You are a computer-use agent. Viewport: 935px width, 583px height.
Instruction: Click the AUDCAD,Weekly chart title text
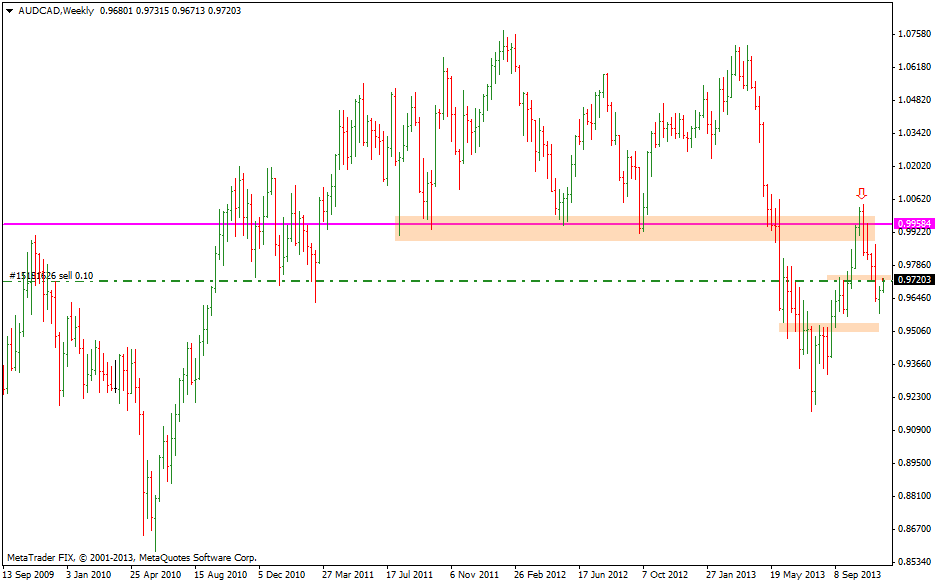pyautogui.click(x=56, y=10)
